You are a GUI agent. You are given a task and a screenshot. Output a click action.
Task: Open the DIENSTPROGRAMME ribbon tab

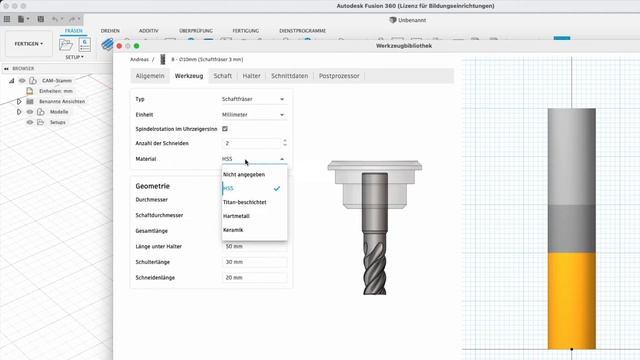coord(302,31)
